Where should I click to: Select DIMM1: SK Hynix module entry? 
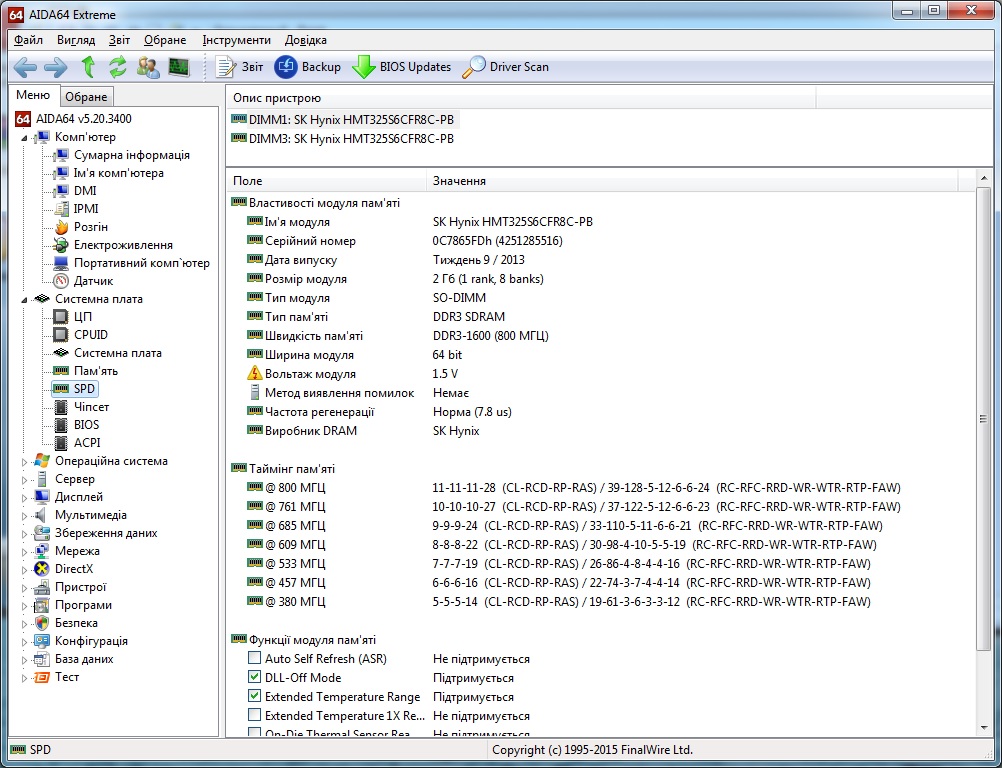click(343, 119)
